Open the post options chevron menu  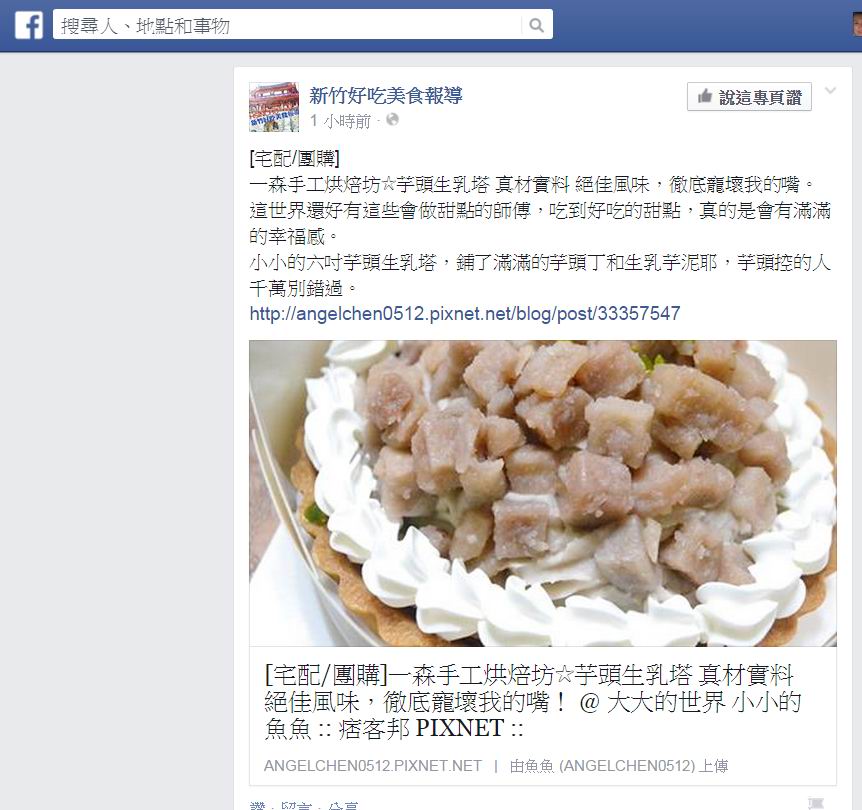pos(831,91)
